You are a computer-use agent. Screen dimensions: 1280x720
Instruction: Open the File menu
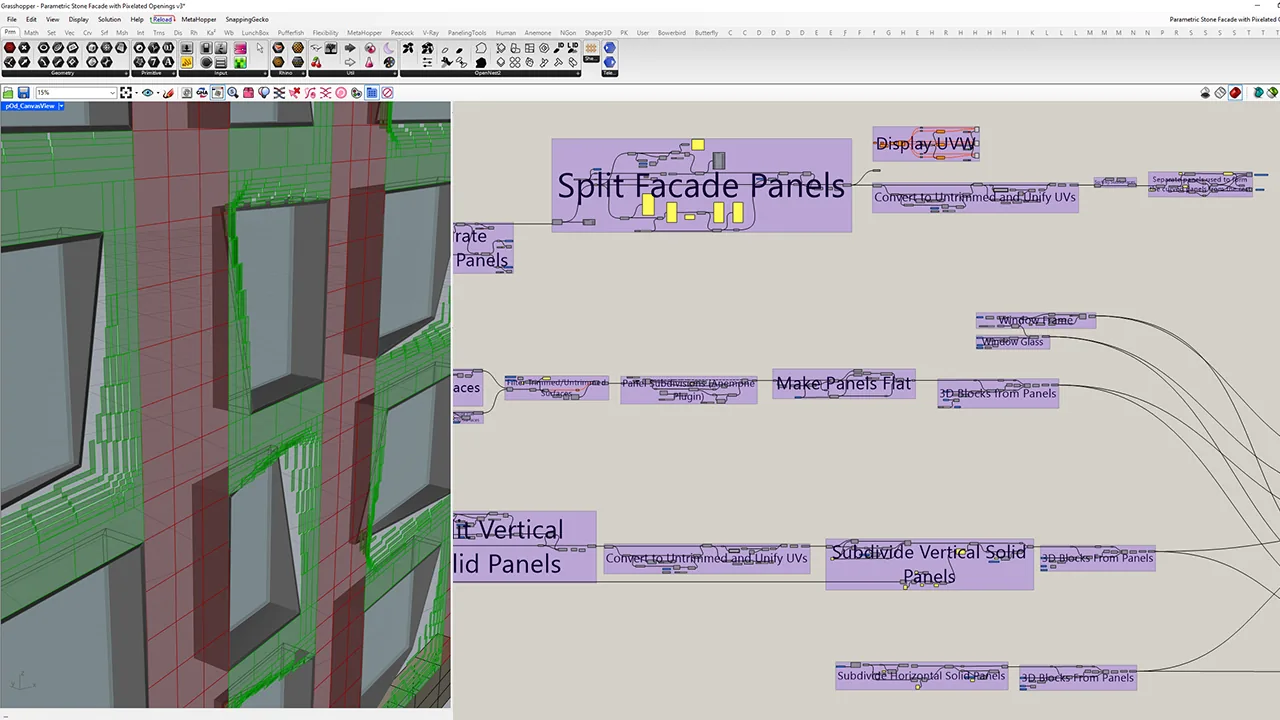coord(12,19)
